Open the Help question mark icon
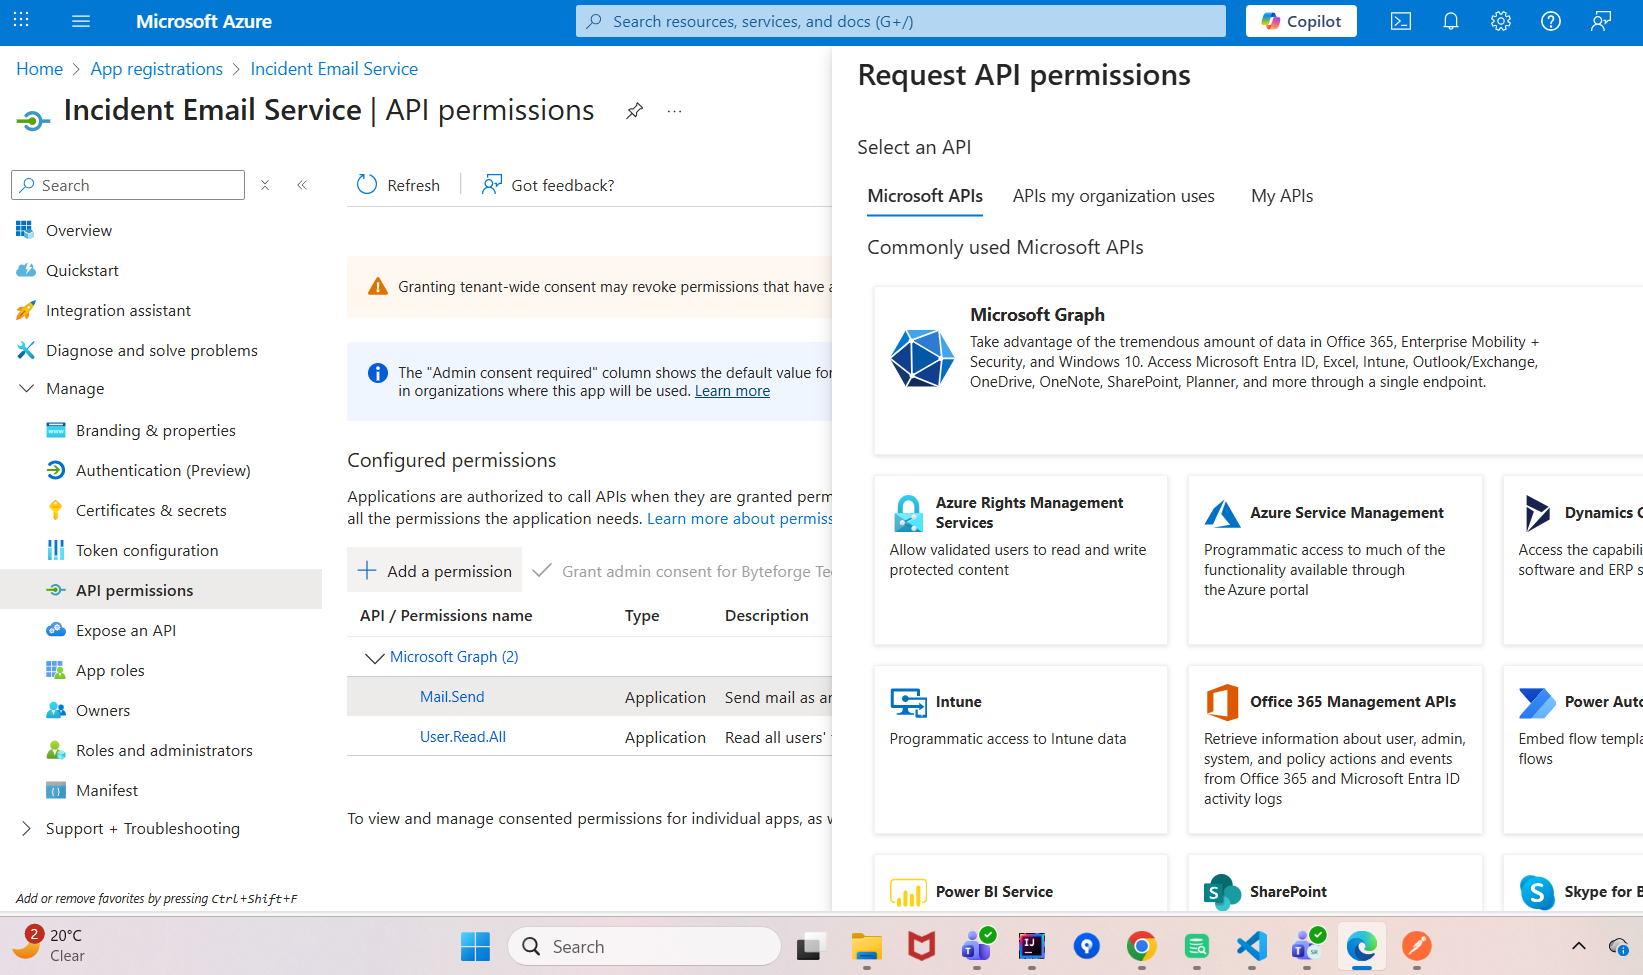1643x975 pixels. [x=1551, y=21]
